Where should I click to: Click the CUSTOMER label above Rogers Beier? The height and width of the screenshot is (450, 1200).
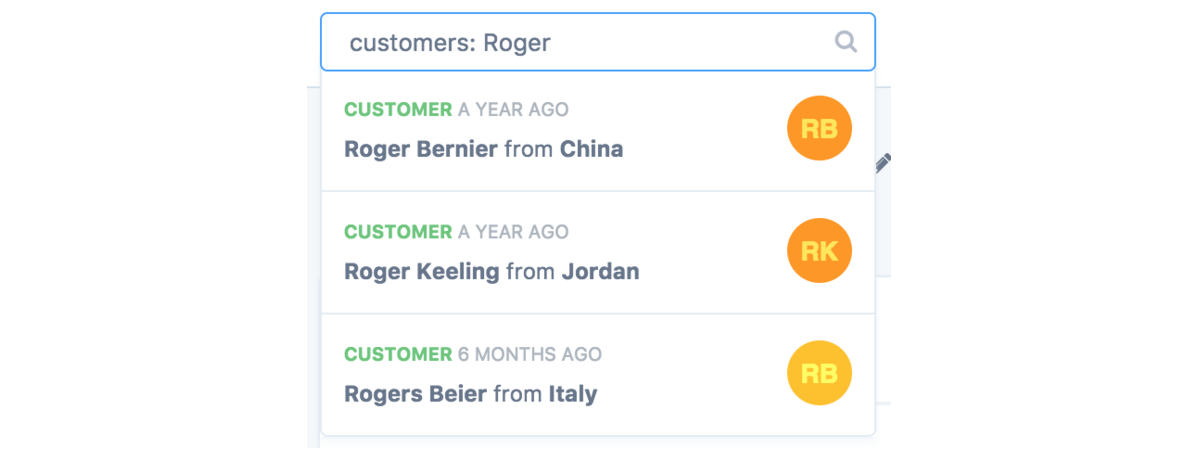[398, 355]
